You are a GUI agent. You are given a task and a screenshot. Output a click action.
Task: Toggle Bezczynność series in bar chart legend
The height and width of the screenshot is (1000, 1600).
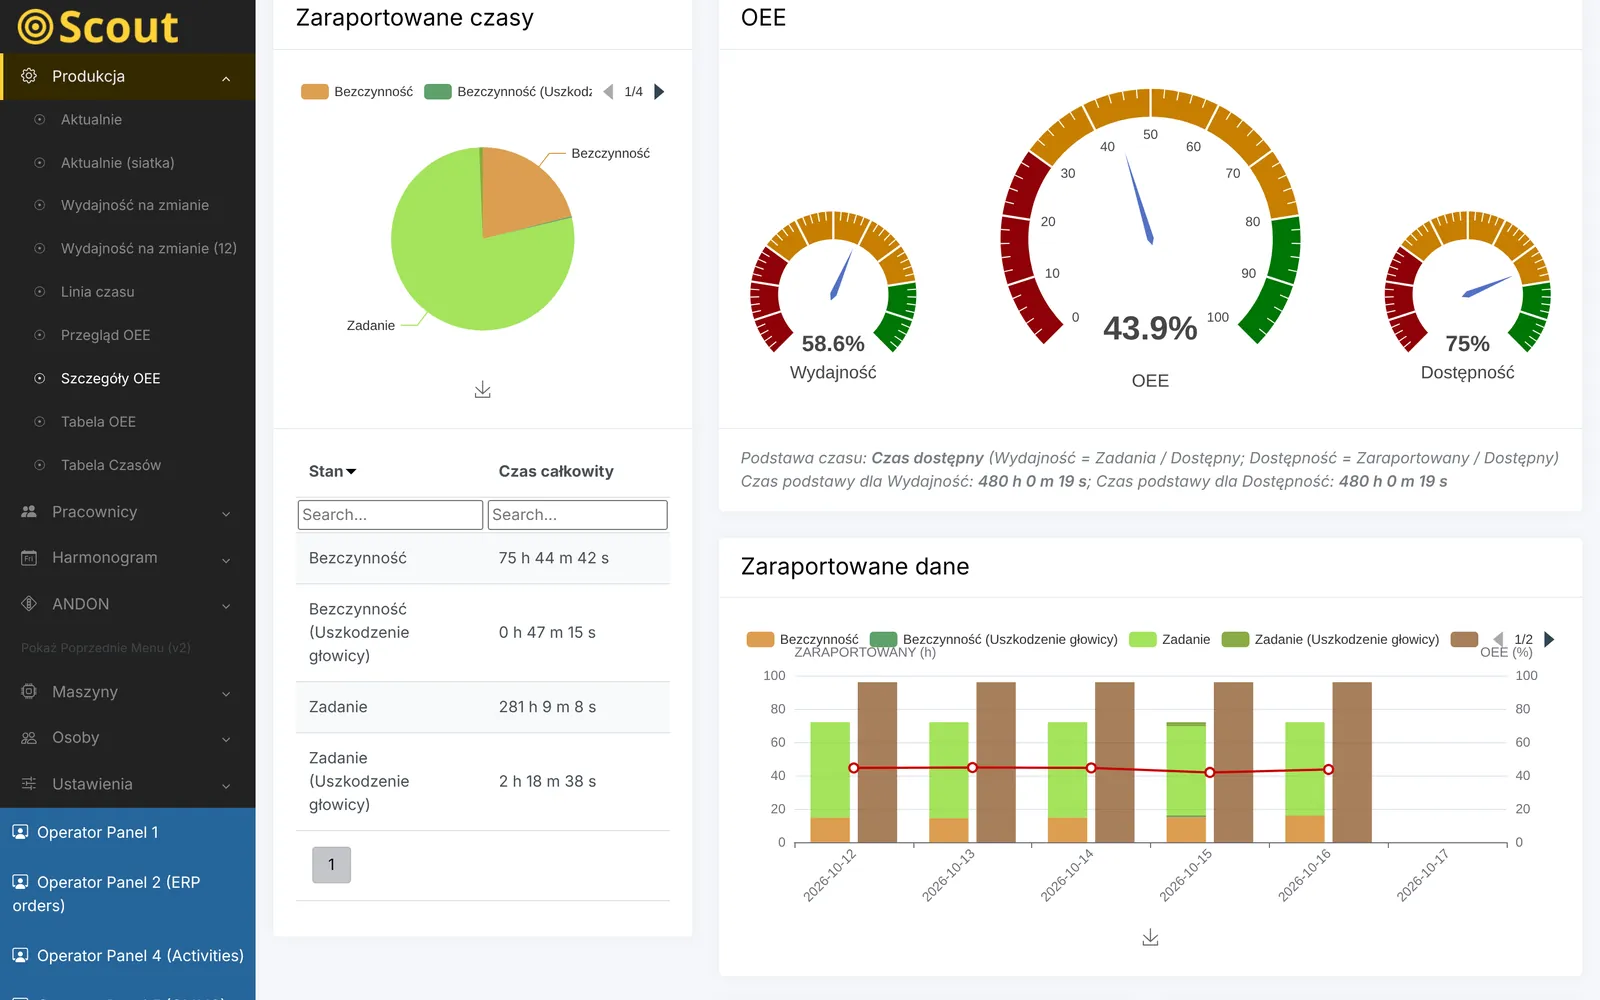tap(802, 640)
